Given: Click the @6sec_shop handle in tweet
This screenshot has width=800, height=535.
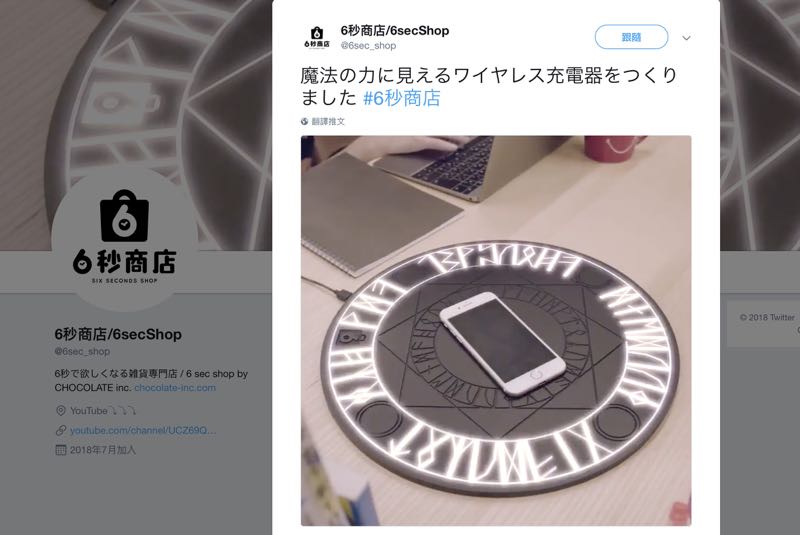Looking at the screenshot, I should (x=368, y=45).
